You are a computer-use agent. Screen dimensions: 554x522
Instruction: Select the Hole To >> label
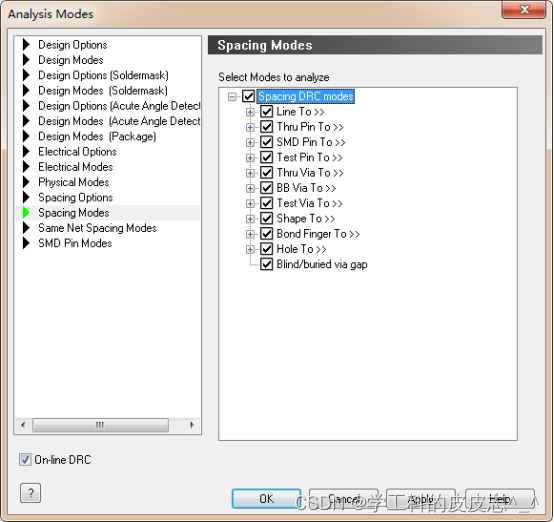(301, 249)
